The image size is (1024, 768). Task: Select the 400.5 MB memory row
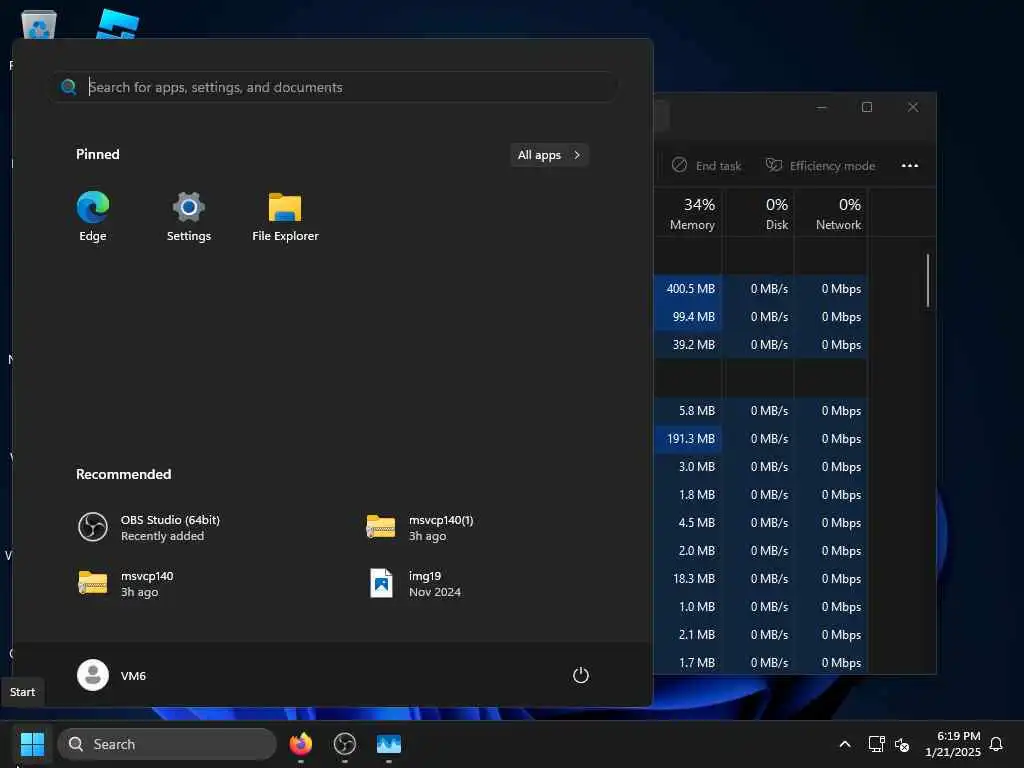pyautogui.click(x=761, y=288)
